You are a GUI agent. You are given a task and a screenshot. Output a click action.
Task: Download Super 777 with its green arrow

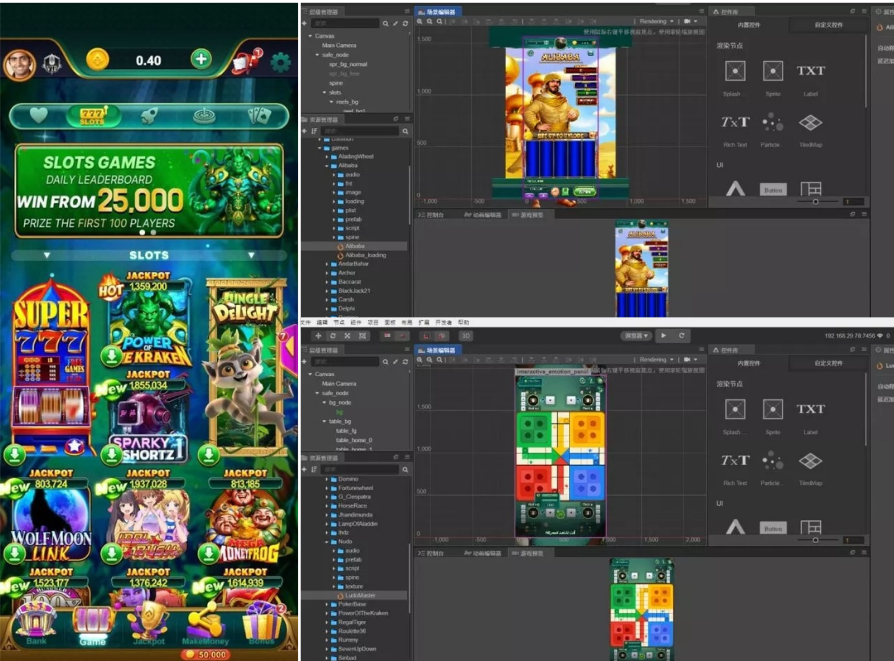pos(14,455)
